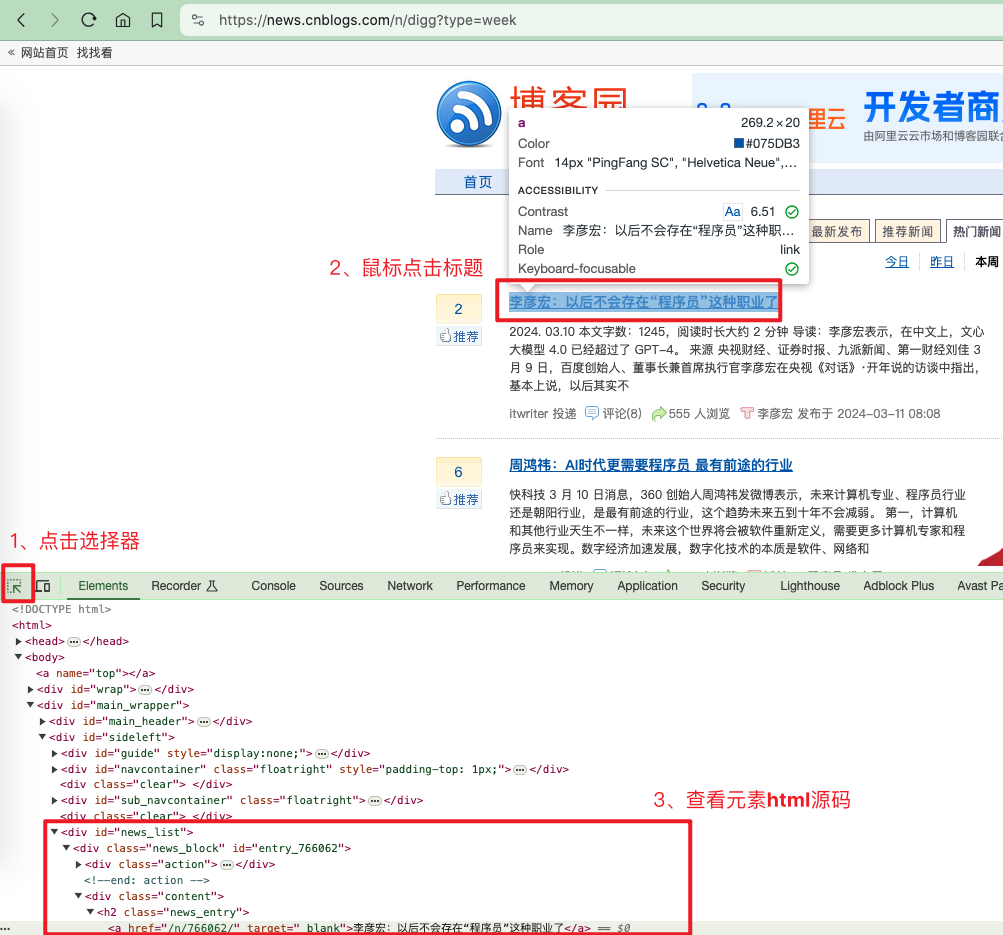
Task: Expand the div class="action" node
Action: click(x=78, y=865)
